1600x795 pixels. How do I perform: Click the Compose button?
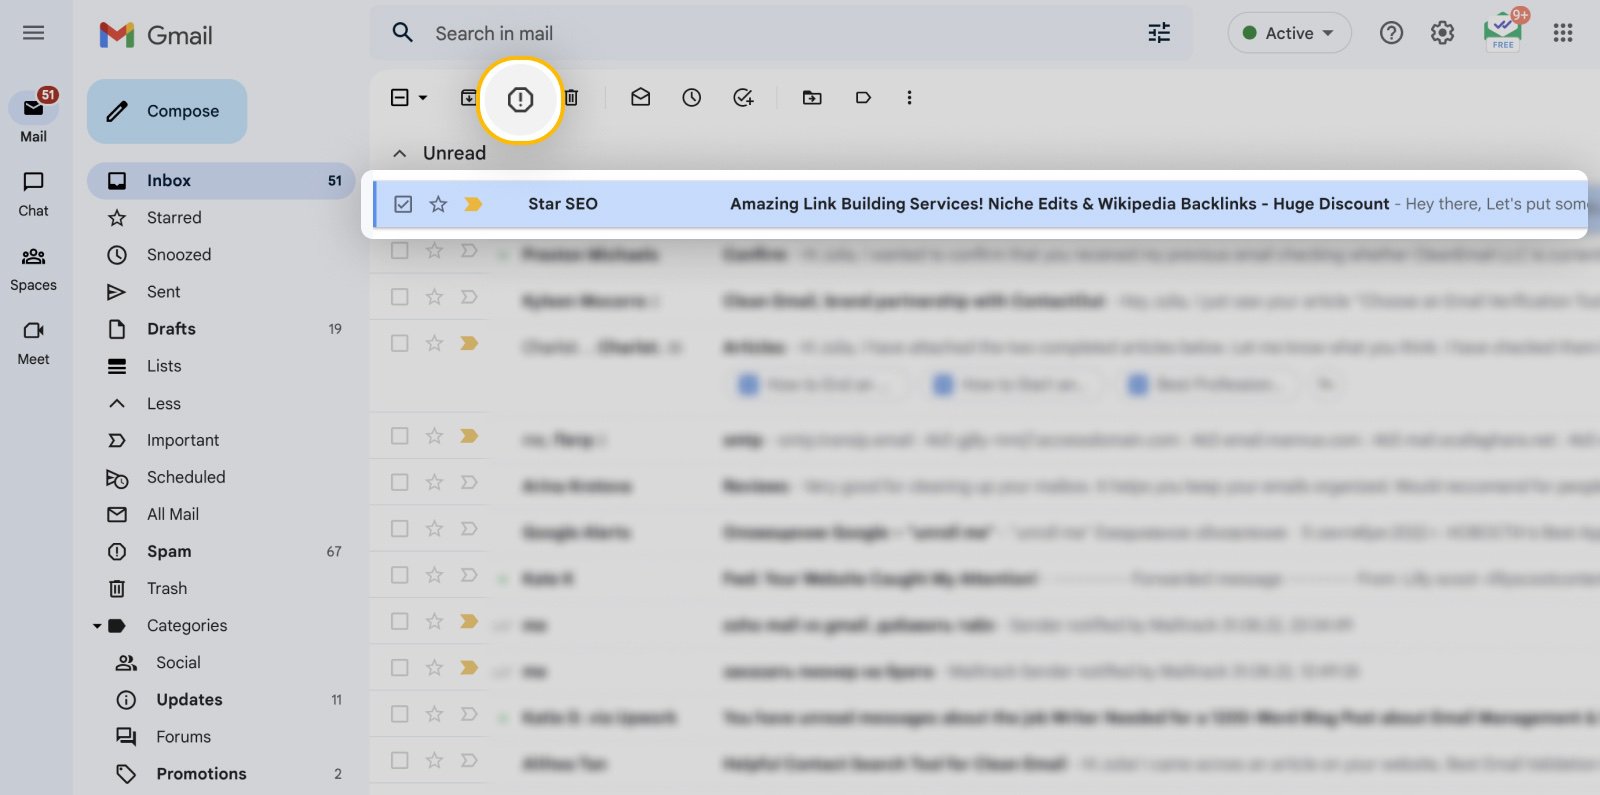coord(167,111)
